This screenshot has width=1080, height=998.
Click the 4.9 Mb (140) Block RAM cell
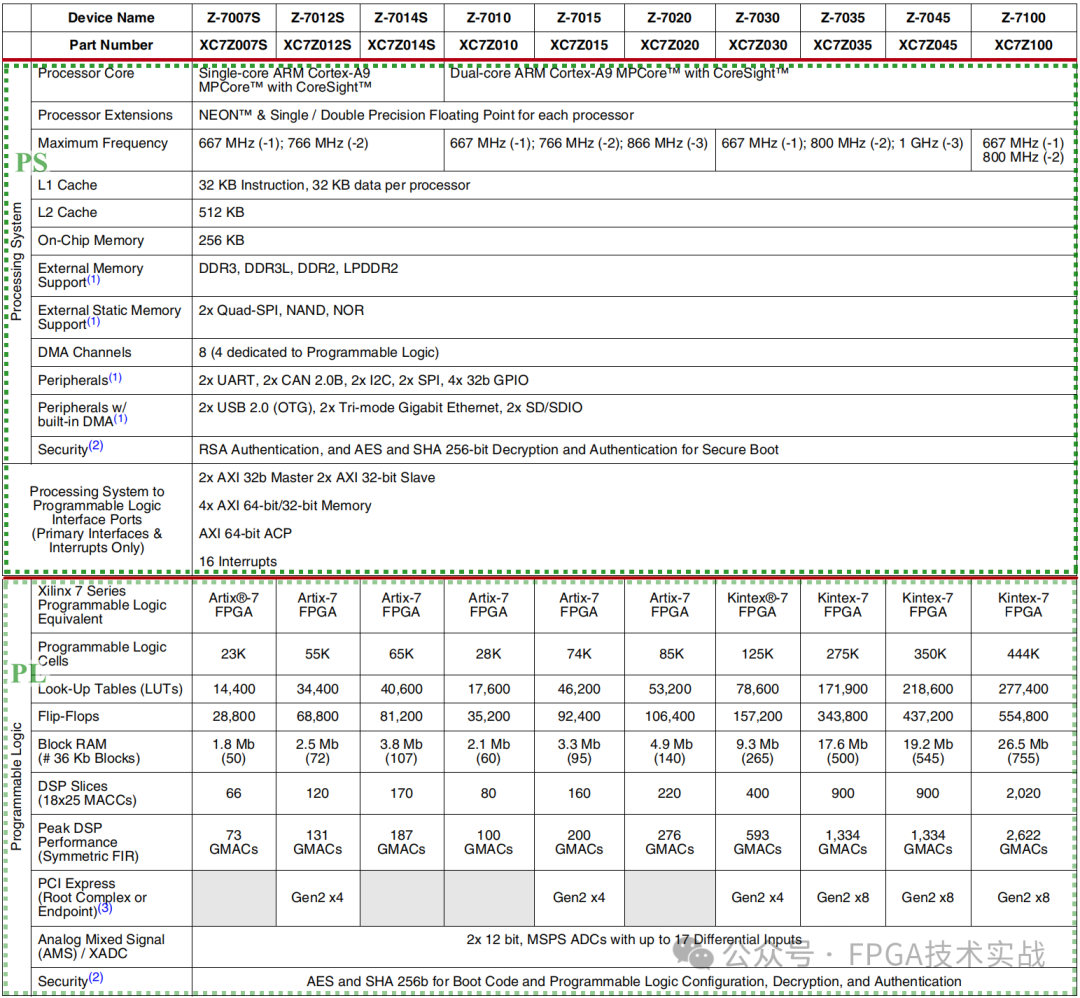coord(669,752)
